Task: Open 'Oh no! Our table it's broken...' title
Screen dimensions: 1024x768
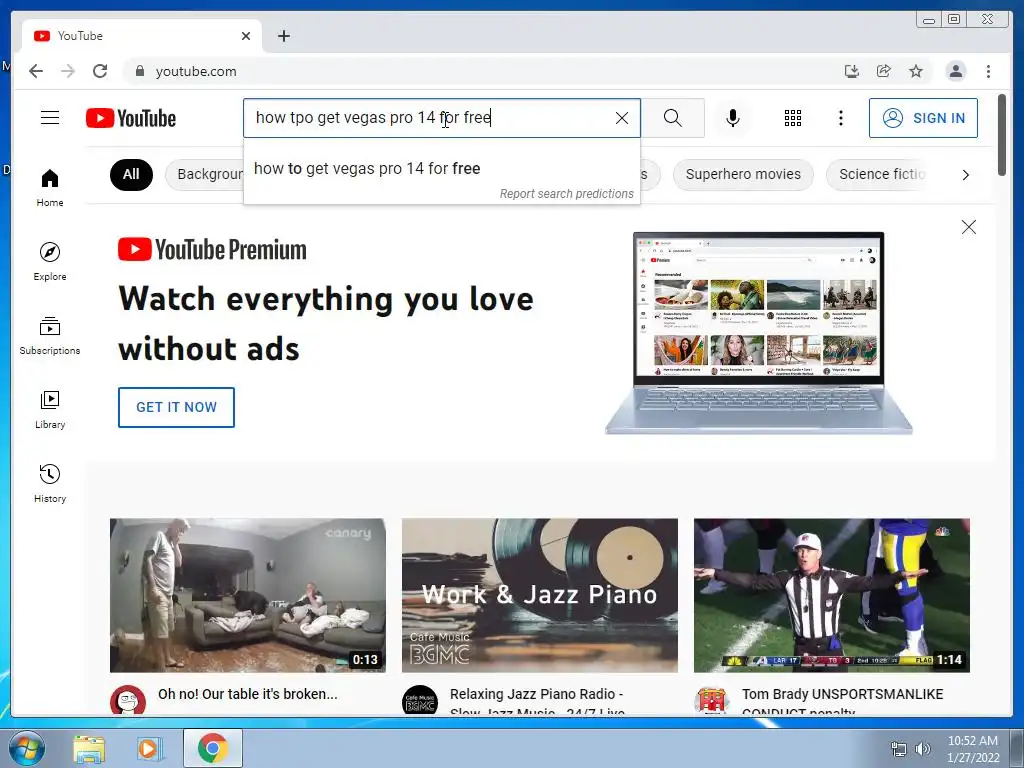Action: (x=248, y=694)
